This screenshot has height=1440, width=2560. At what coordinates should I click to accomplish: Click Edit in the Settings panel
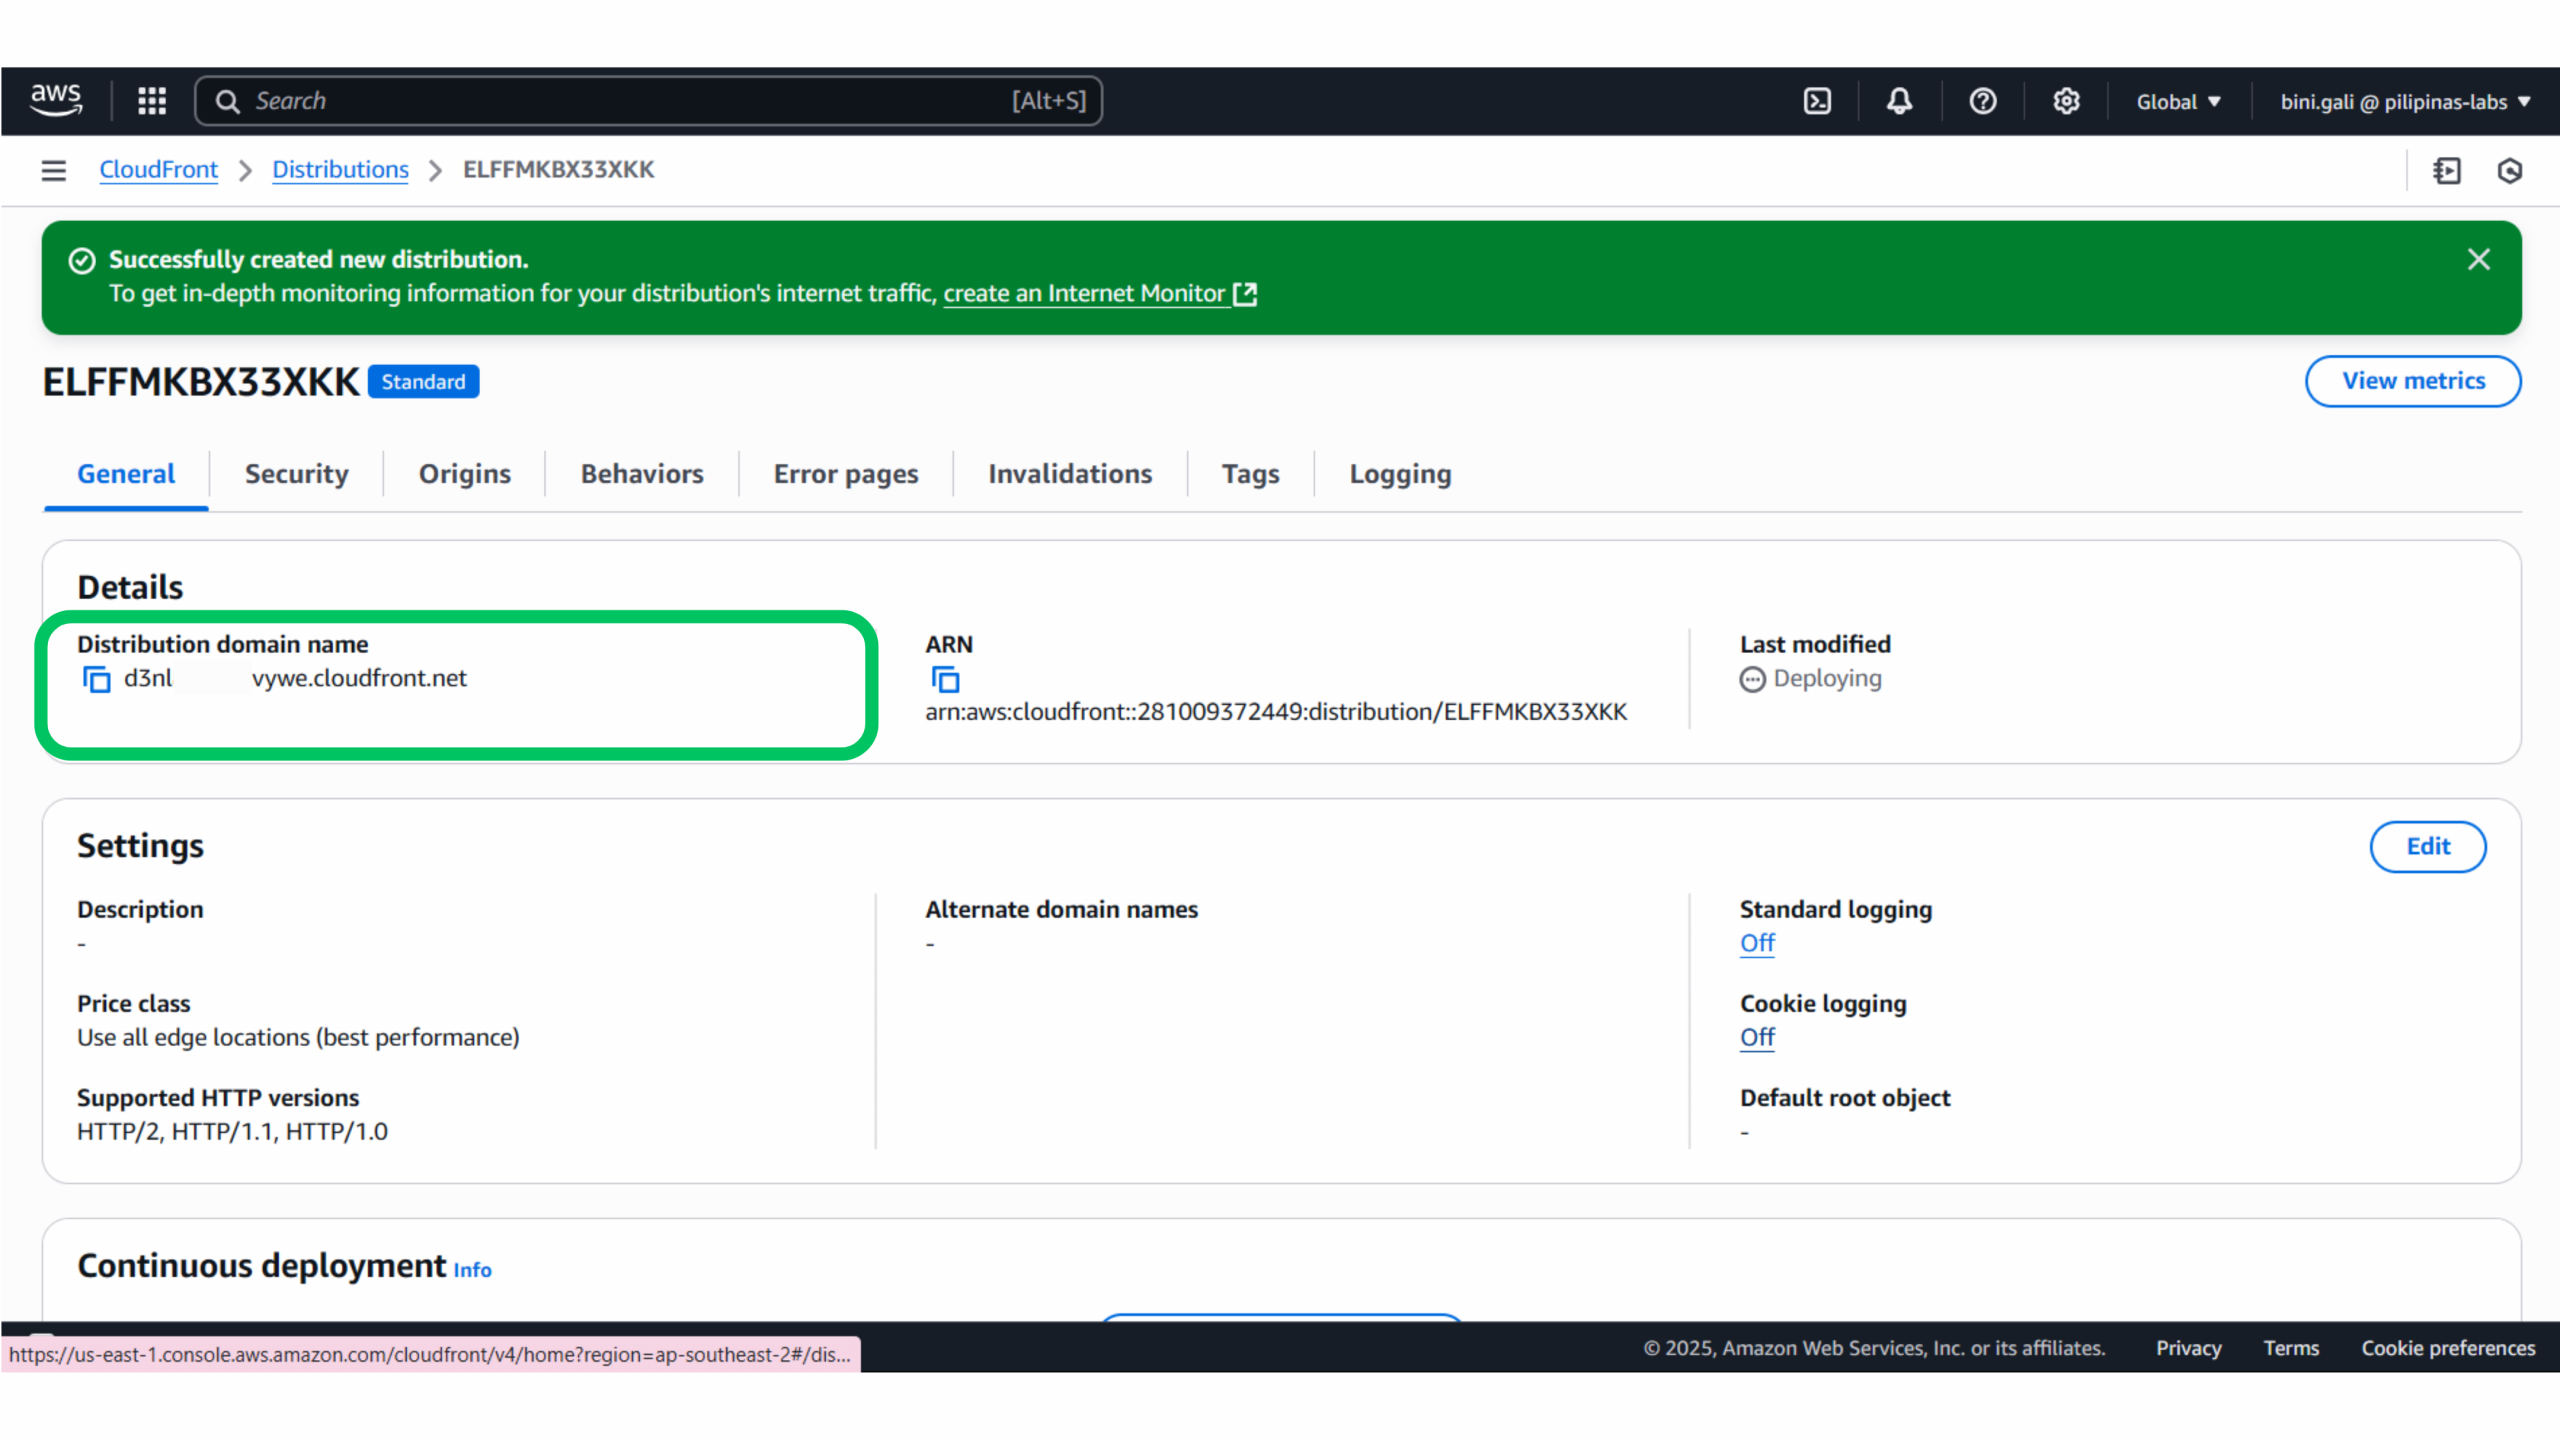point(2428,847)
